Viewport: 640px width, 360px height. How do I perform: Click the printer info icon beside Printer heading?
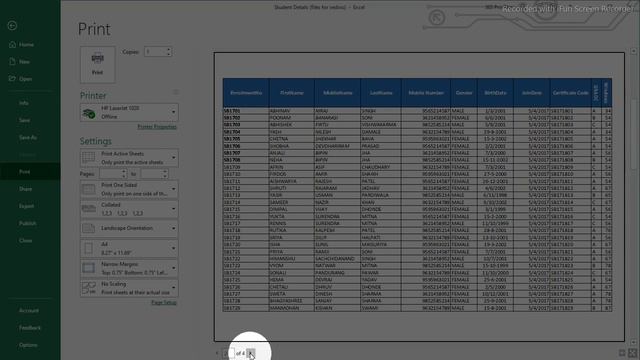pos(176,92)
